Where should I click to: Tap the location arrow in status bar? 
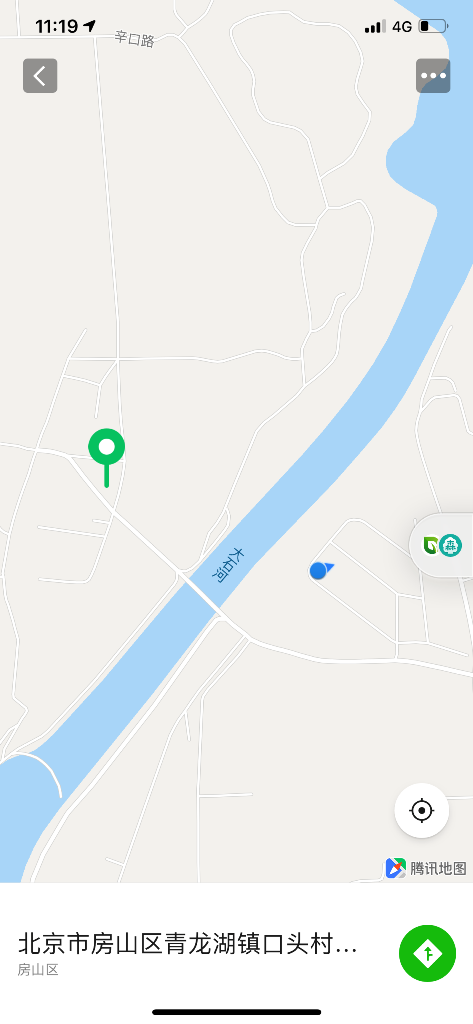[x=90, y=25]
